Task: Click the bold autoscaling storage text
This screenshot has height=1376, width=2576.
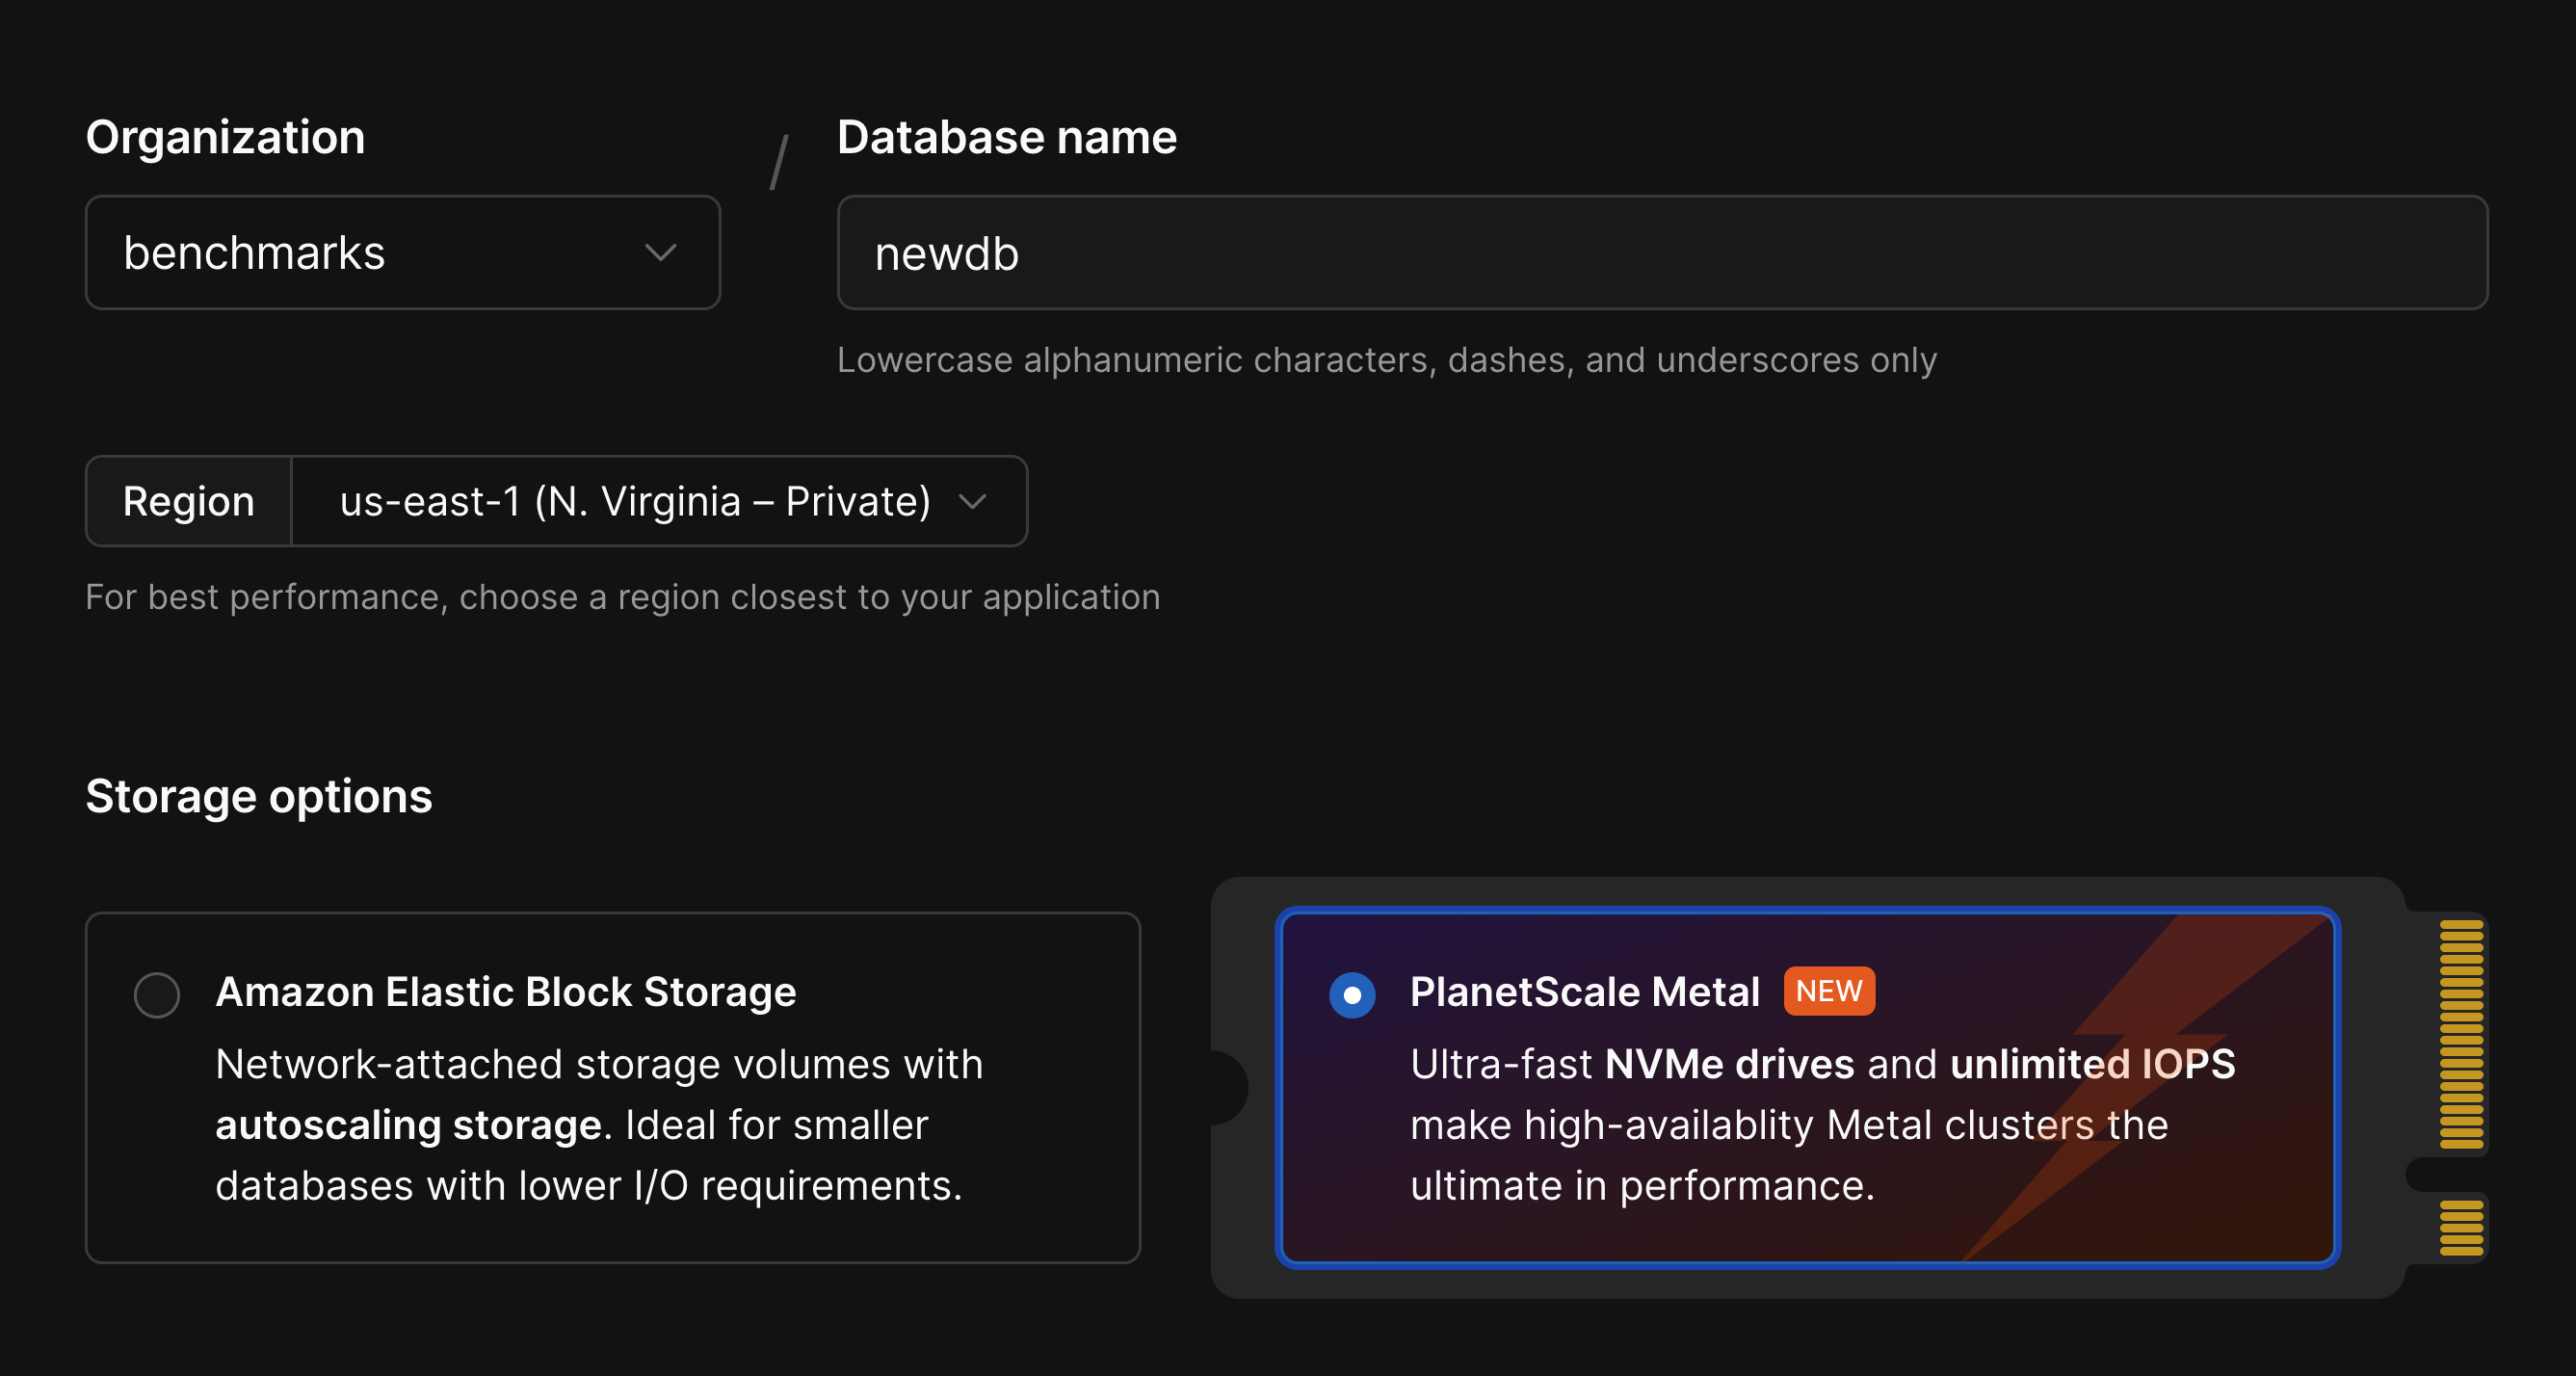Action: point(408,1125)
